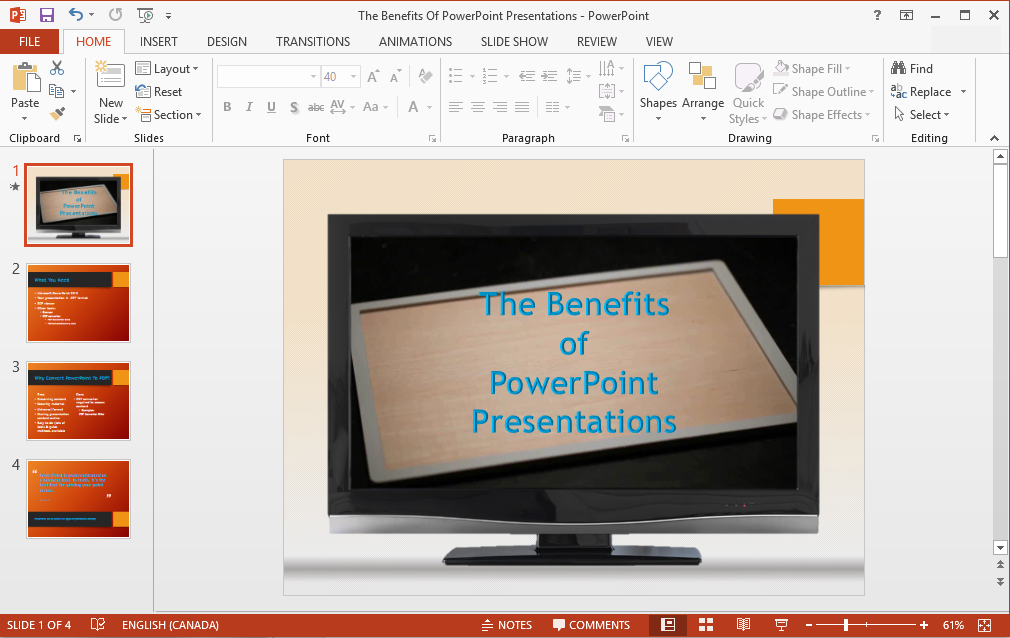
Task: Click the New Slide icon
Action: (110, 75)
